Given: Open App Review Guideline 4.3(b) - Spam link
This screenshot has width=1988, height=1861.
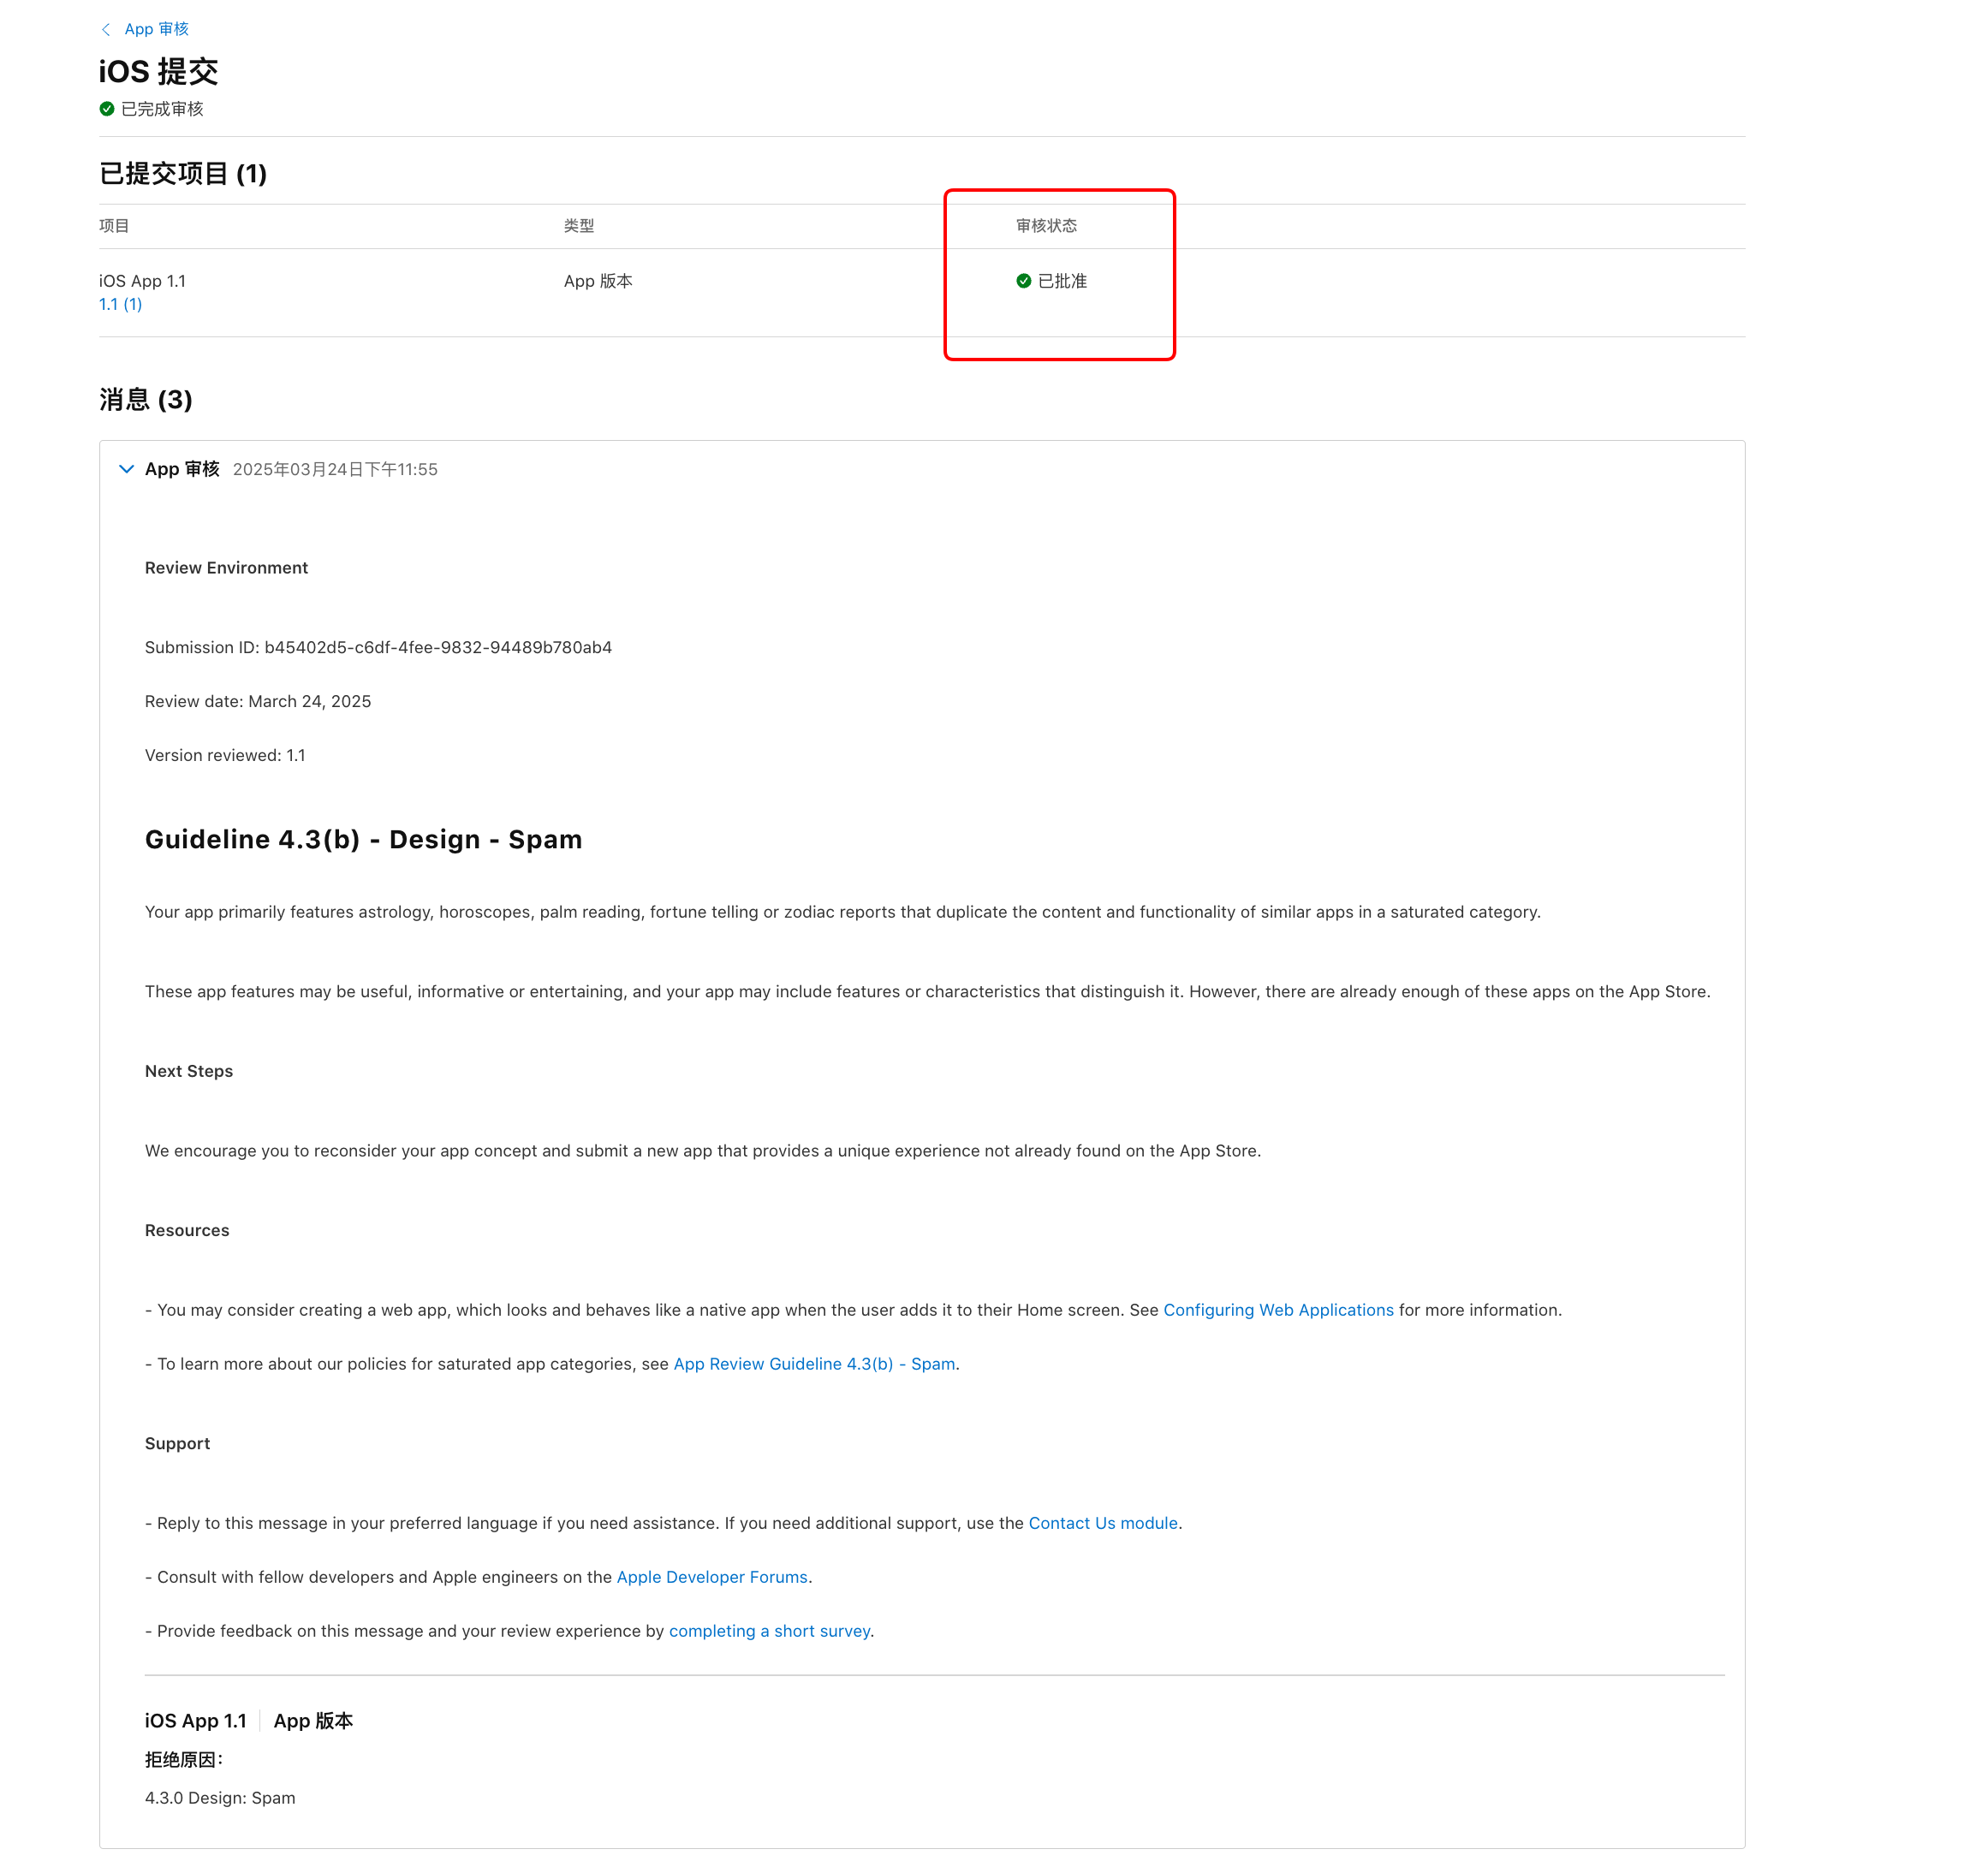Looking at the screenshot, I should (x=814, y=1364).
